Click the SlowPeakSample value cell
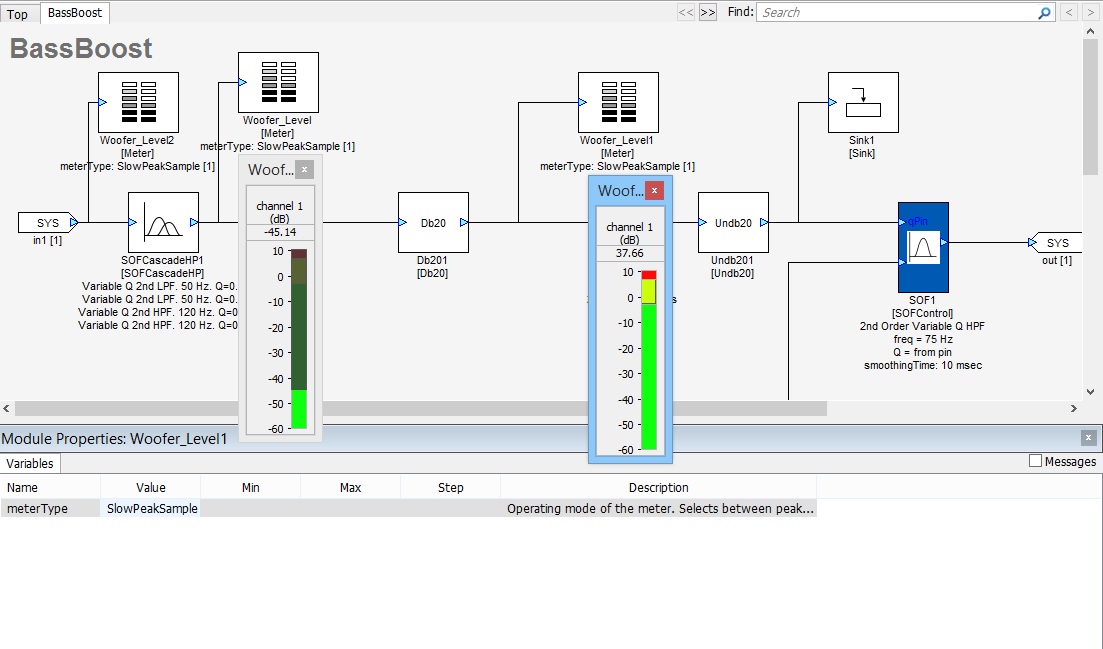Screen dimensions: 1103x649 pos(151,508)
